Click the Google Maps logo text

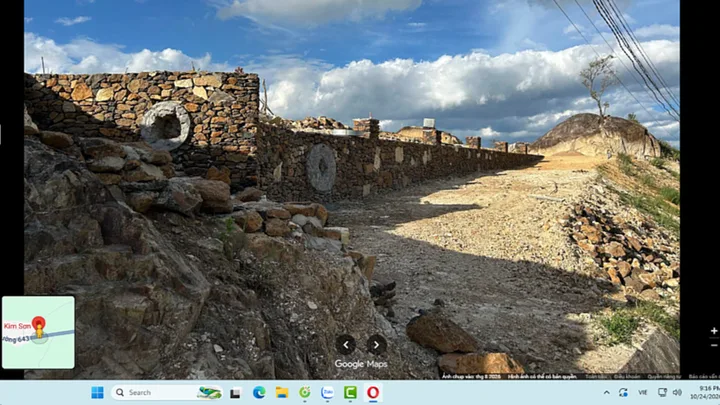(361, 364)
